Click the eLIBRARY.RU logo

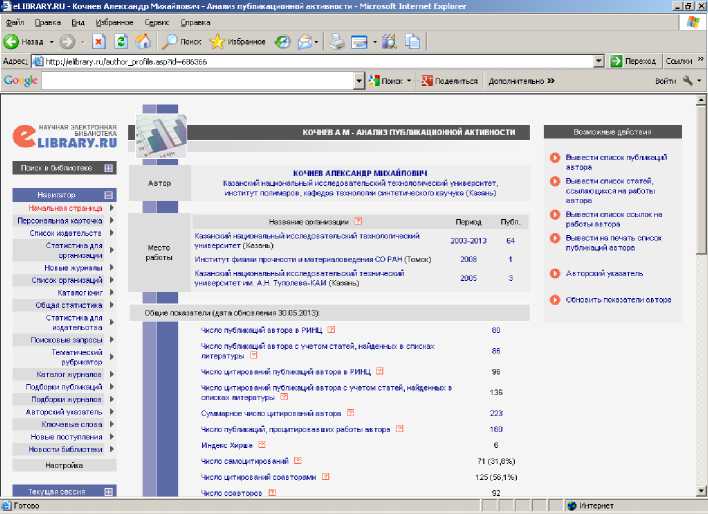tap(66, 136)
